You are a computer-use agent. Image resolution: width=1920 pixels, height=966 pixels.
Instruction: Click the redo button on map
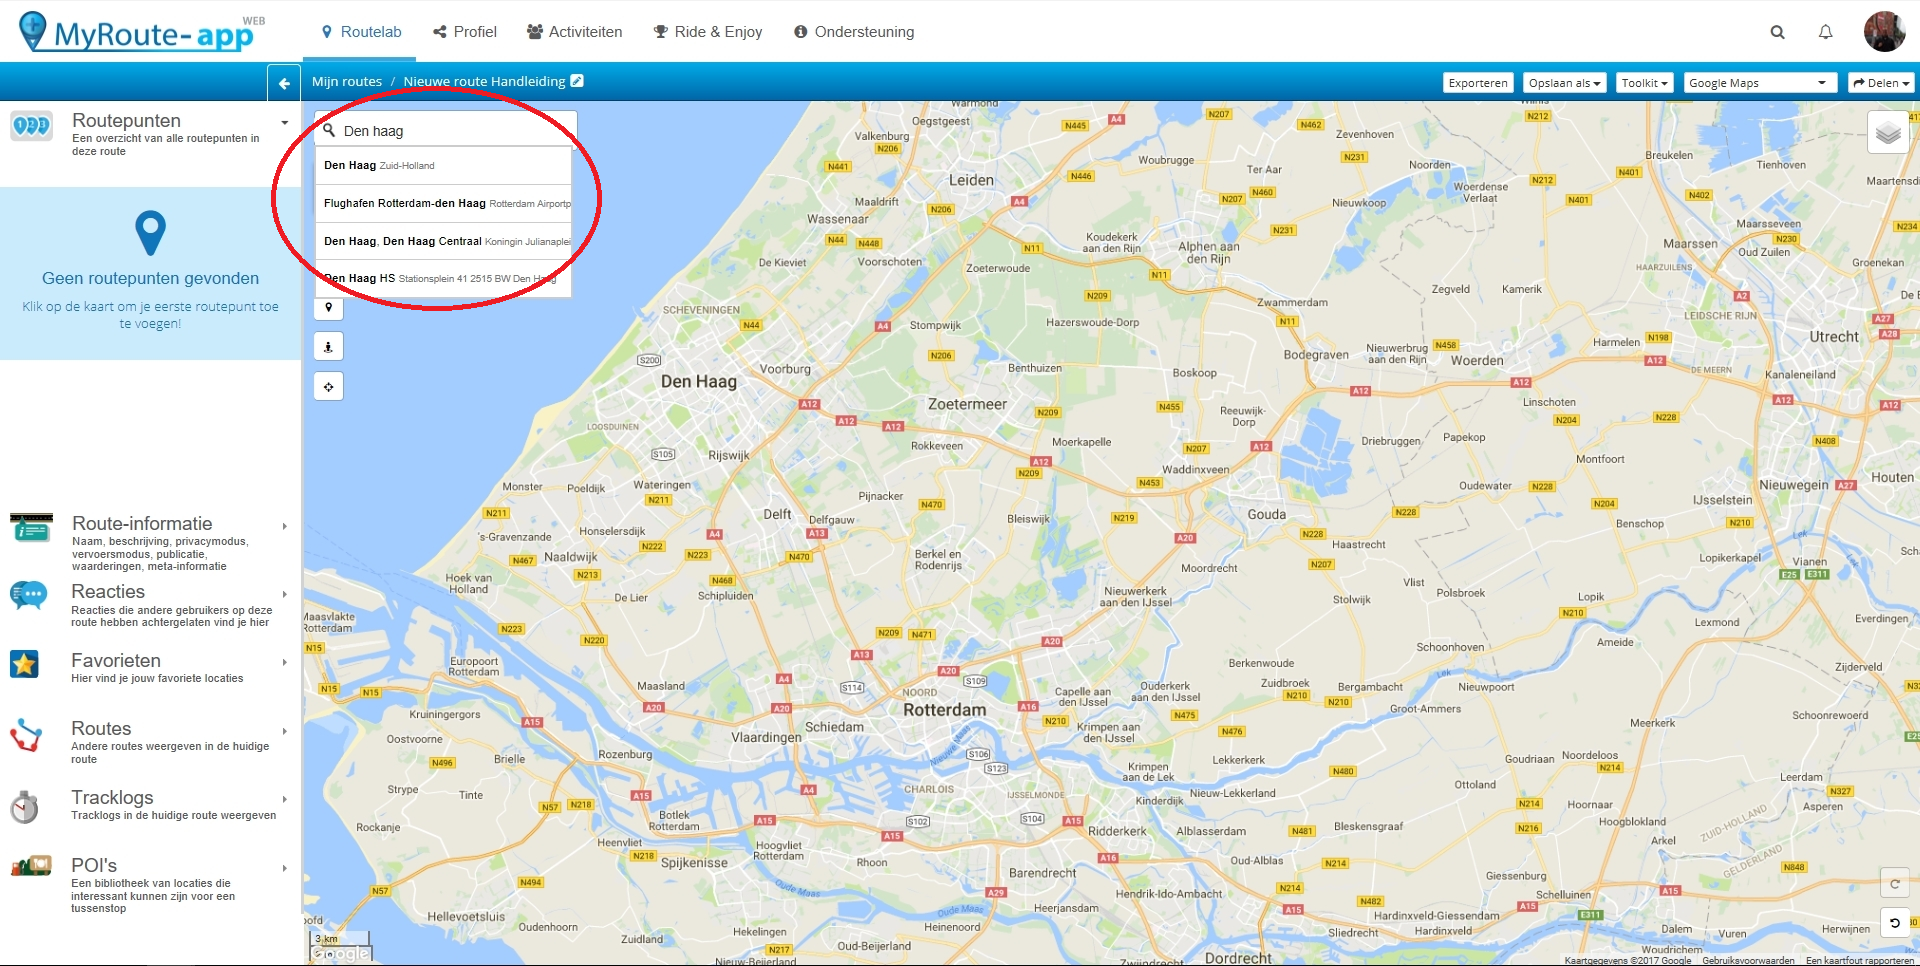pyautogui.click(x=1895, y=884)
